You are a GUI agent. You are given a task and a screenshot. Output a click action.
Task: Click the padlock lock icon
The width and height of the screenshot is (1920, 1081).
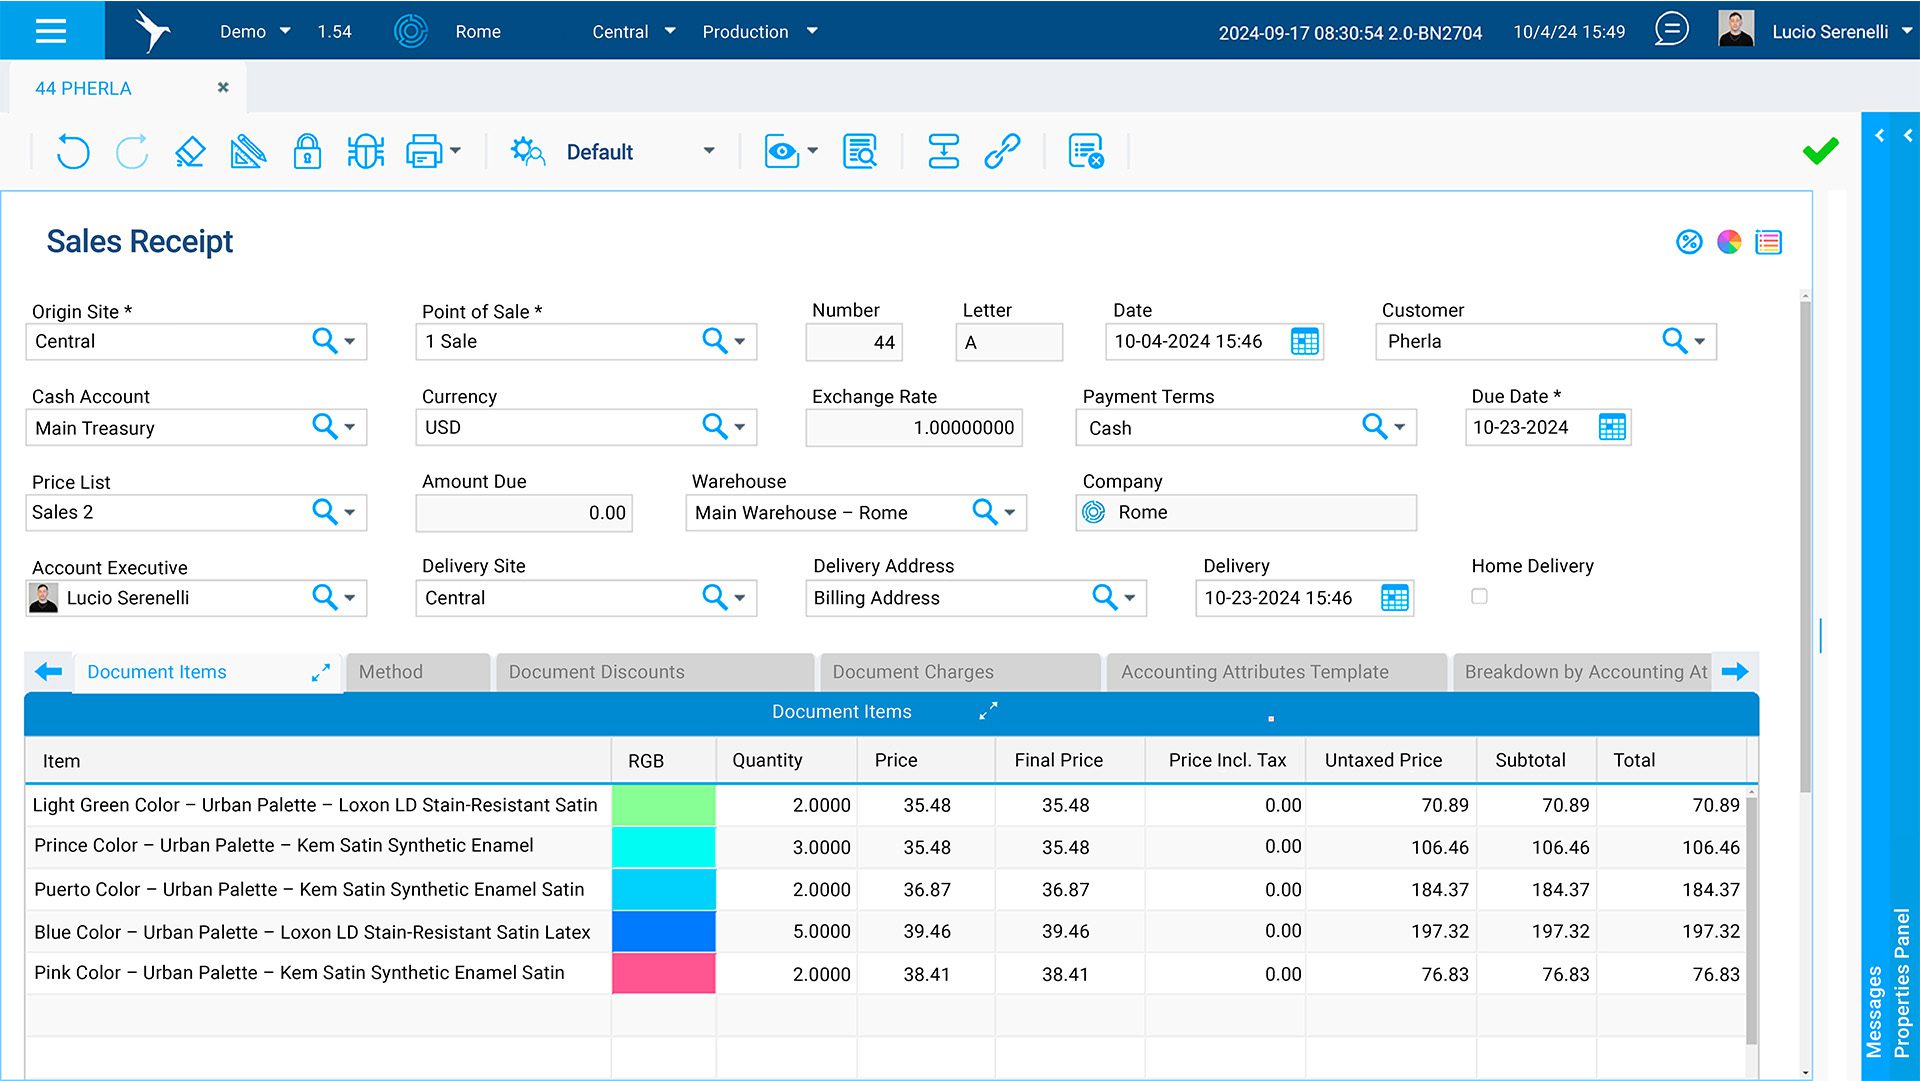[307, 152]
